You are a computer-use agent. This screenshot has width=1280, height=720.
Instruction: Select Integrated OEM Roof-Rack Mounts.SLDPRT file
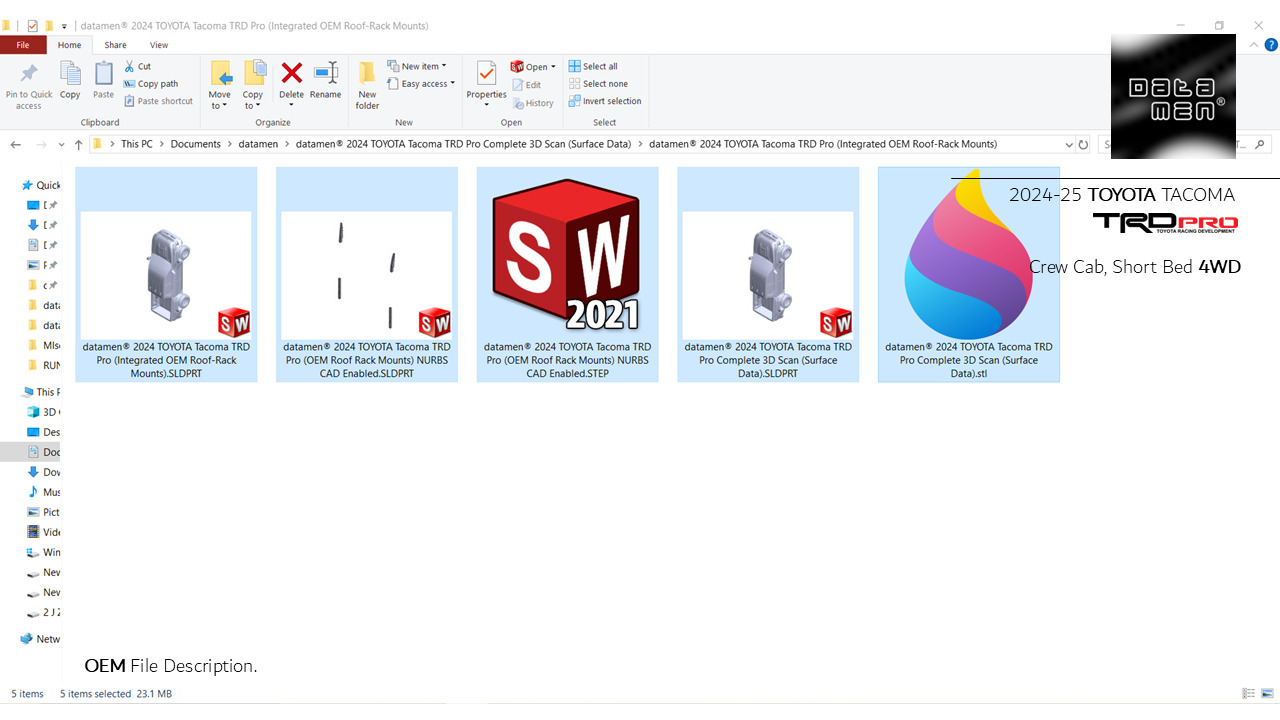point(166,274)
